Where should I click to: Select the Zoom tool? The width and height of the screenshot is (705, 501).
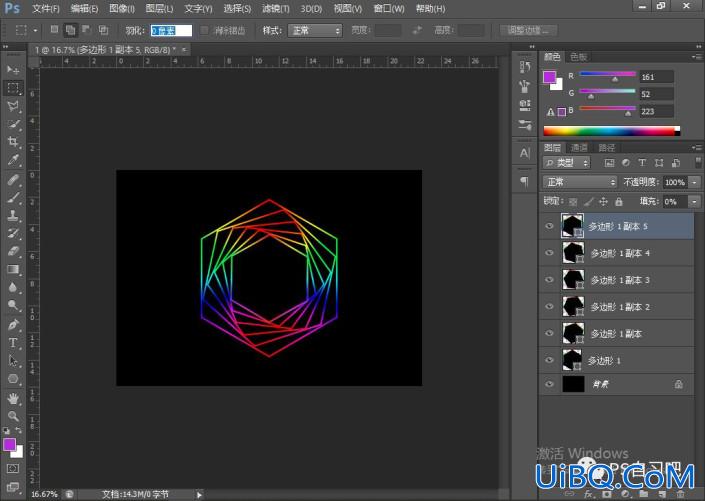pyautogui.click(x=13, y=416)
